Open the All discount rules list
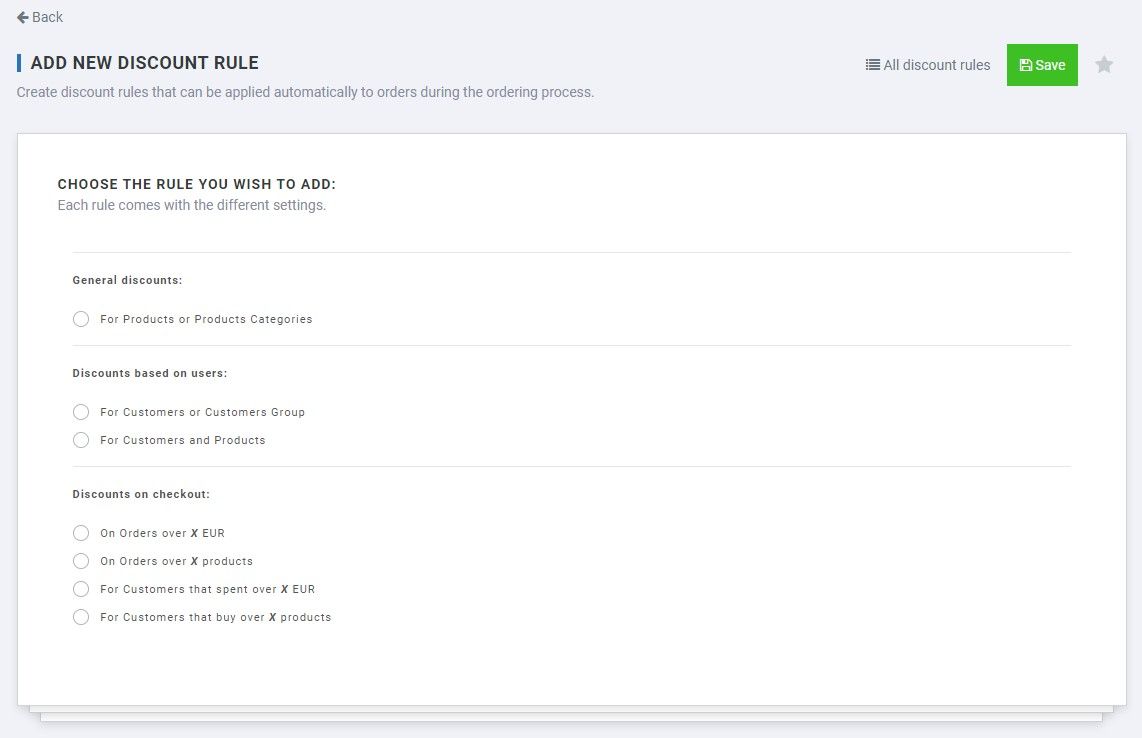This screenshot has width=1142, height=738. tap(928, 65)
